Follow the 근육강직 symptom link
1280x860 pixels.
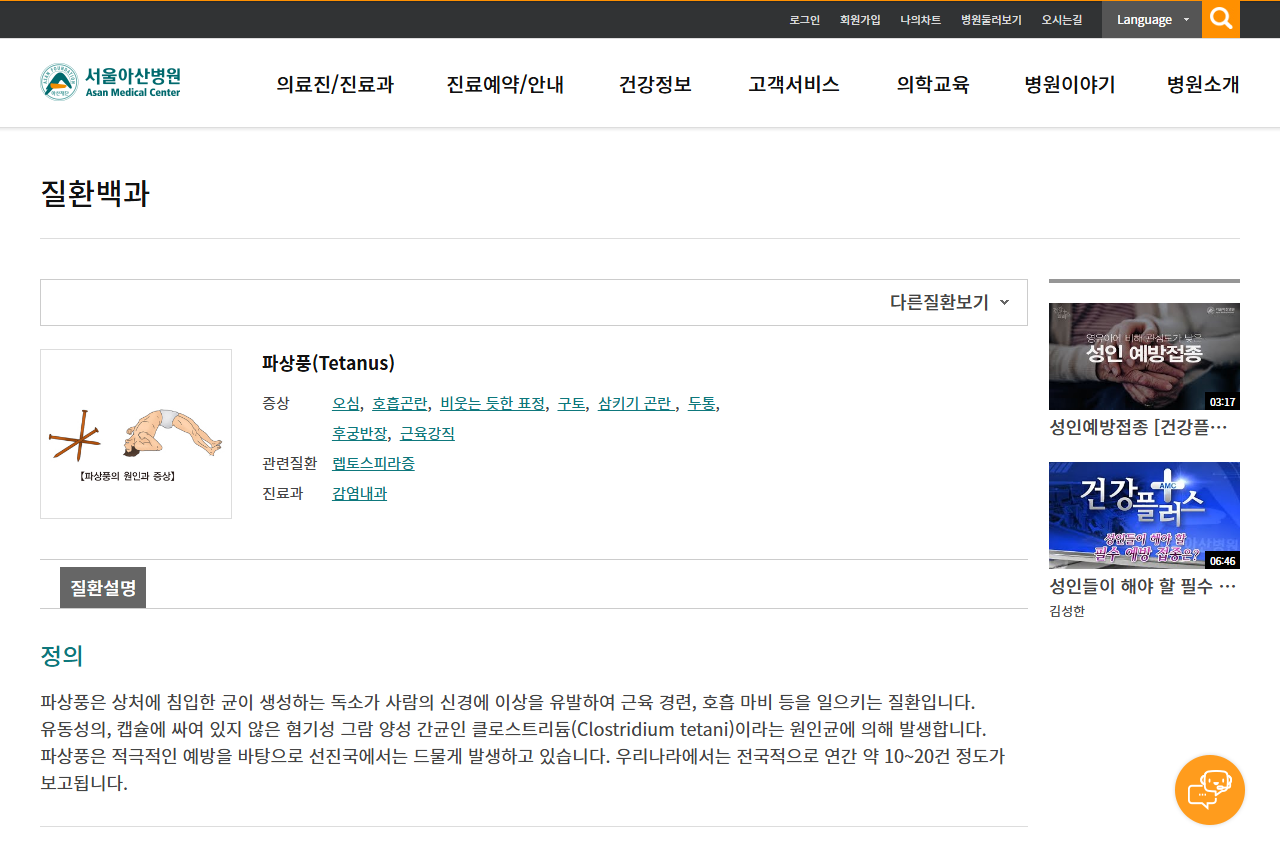[x=427, y=433]
